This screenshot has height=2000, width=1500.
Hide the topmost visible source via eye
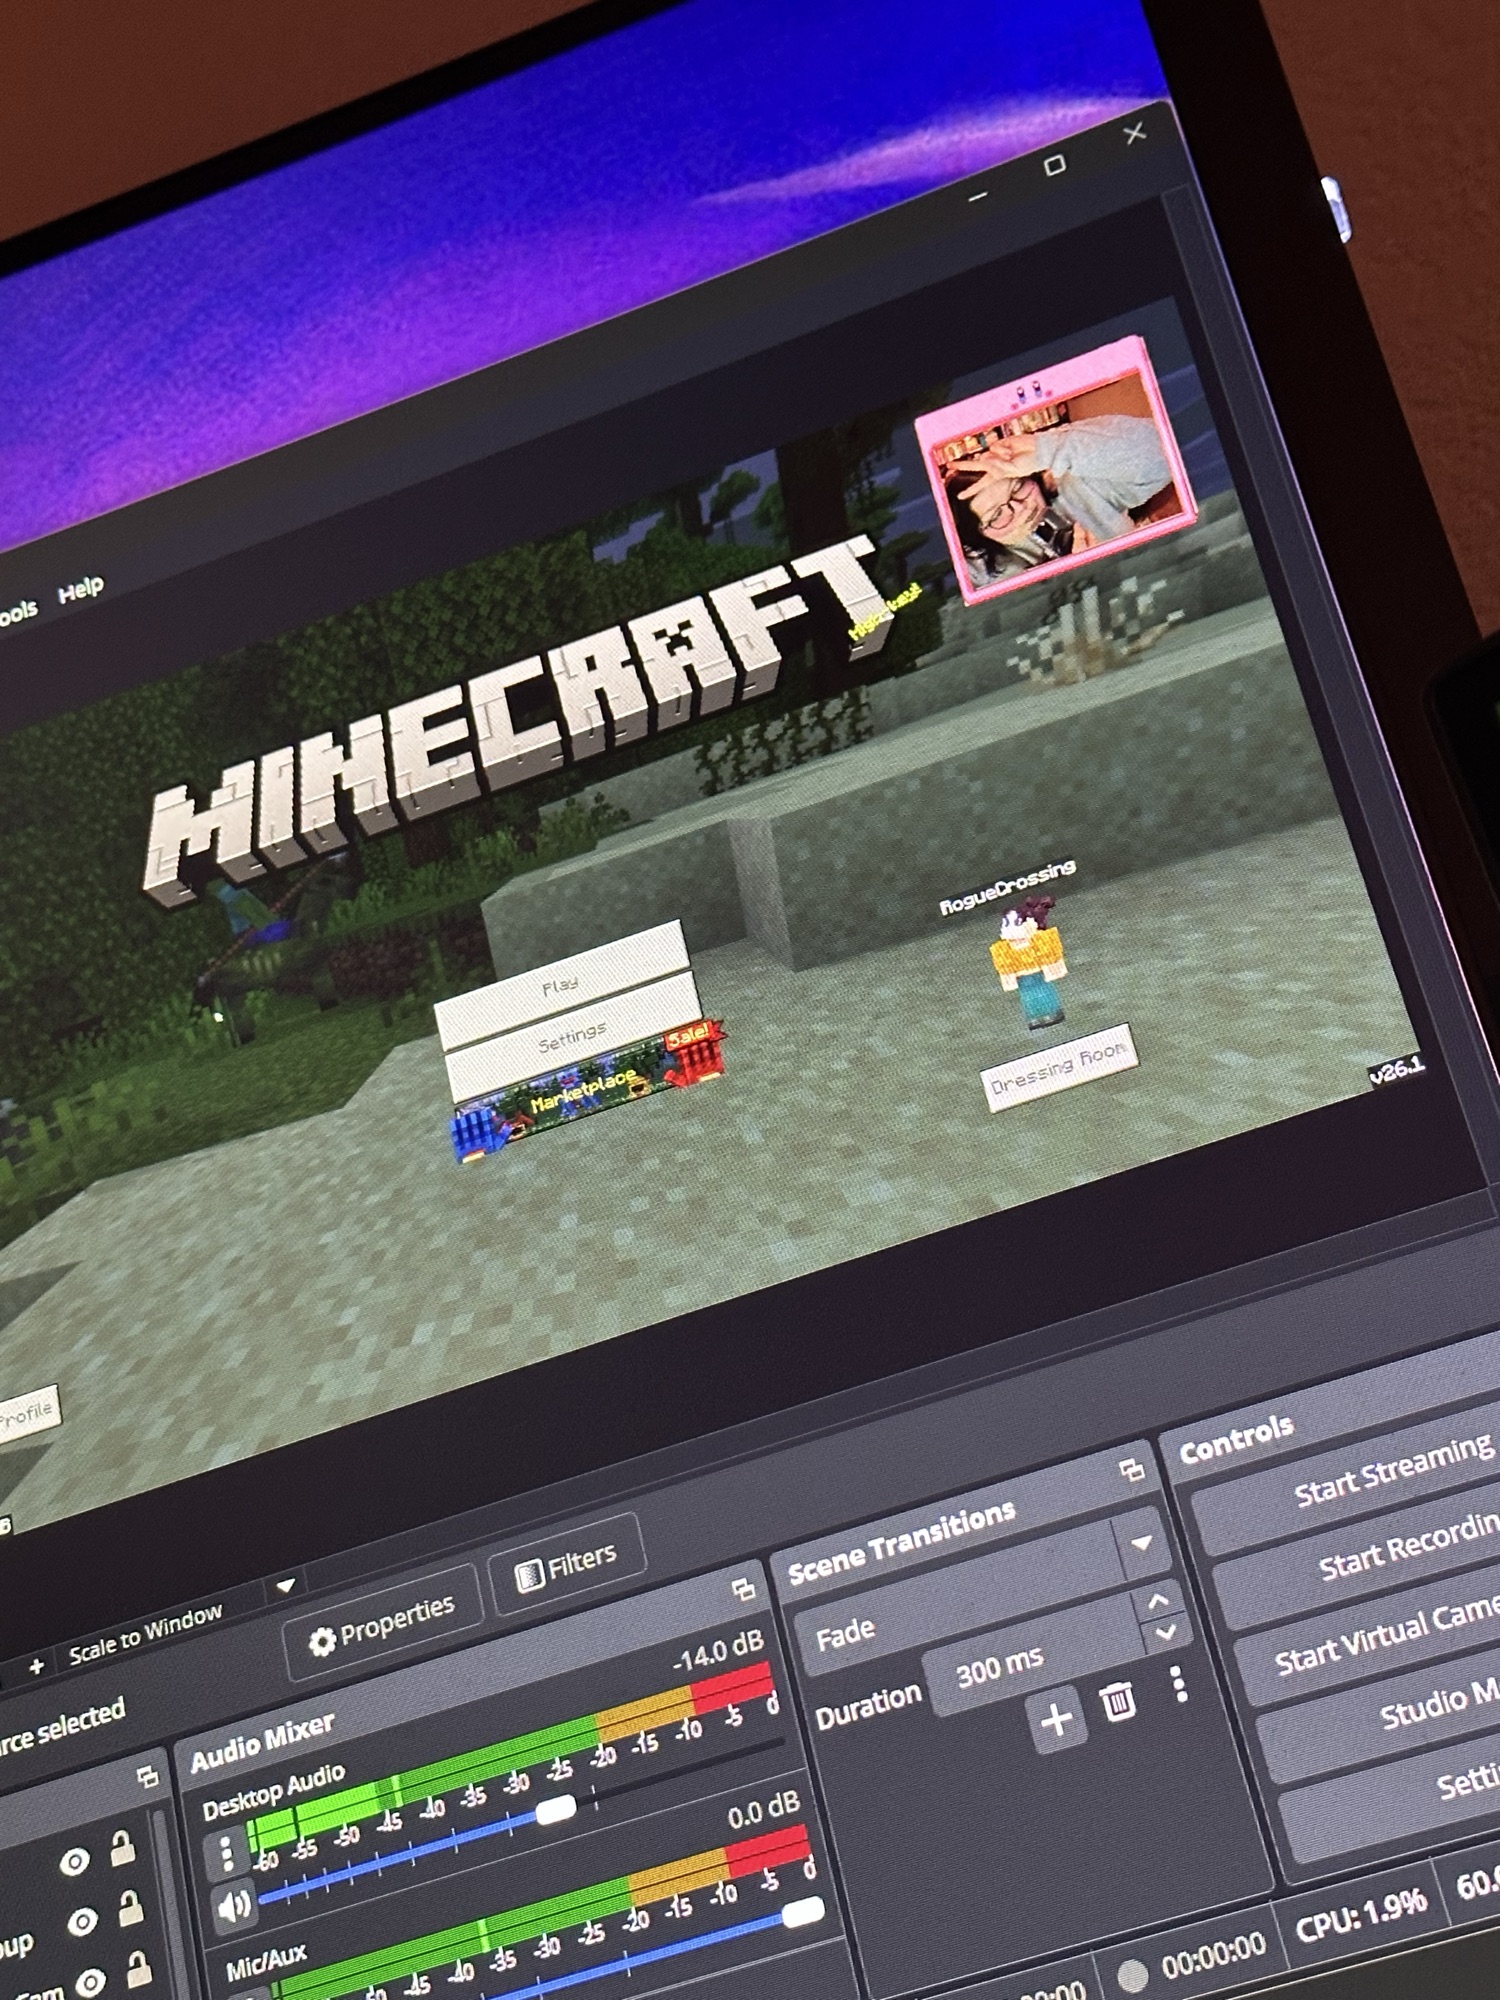(75, 1861)
